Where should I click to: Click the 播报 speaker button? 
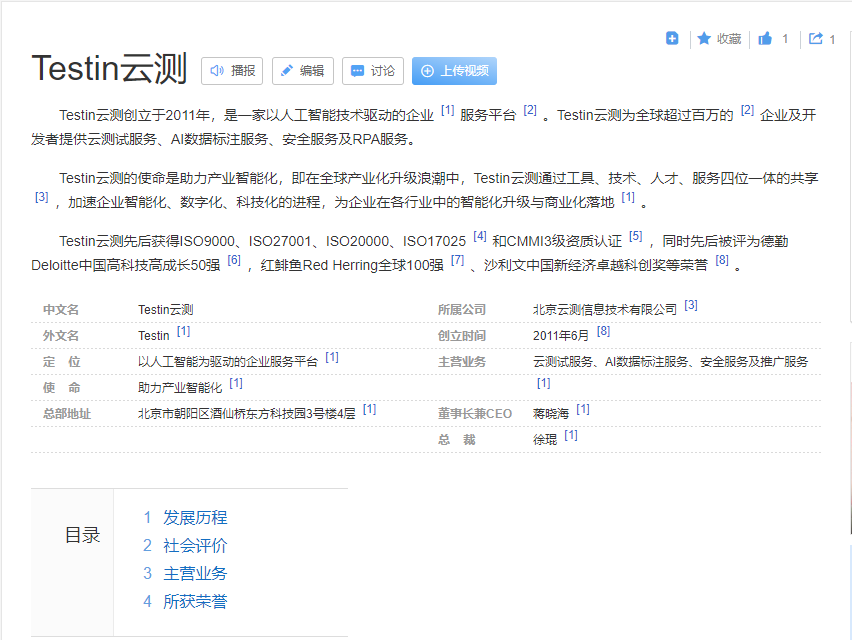232,71
